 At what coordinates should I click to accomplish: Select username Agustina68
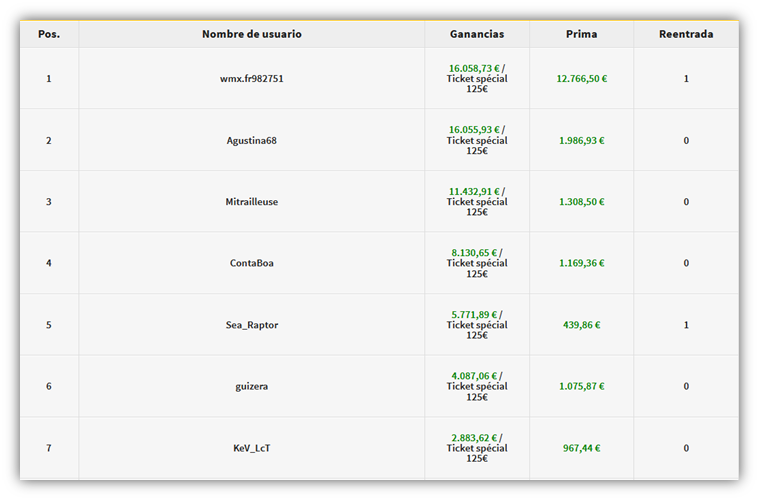[x=251, y=141]
